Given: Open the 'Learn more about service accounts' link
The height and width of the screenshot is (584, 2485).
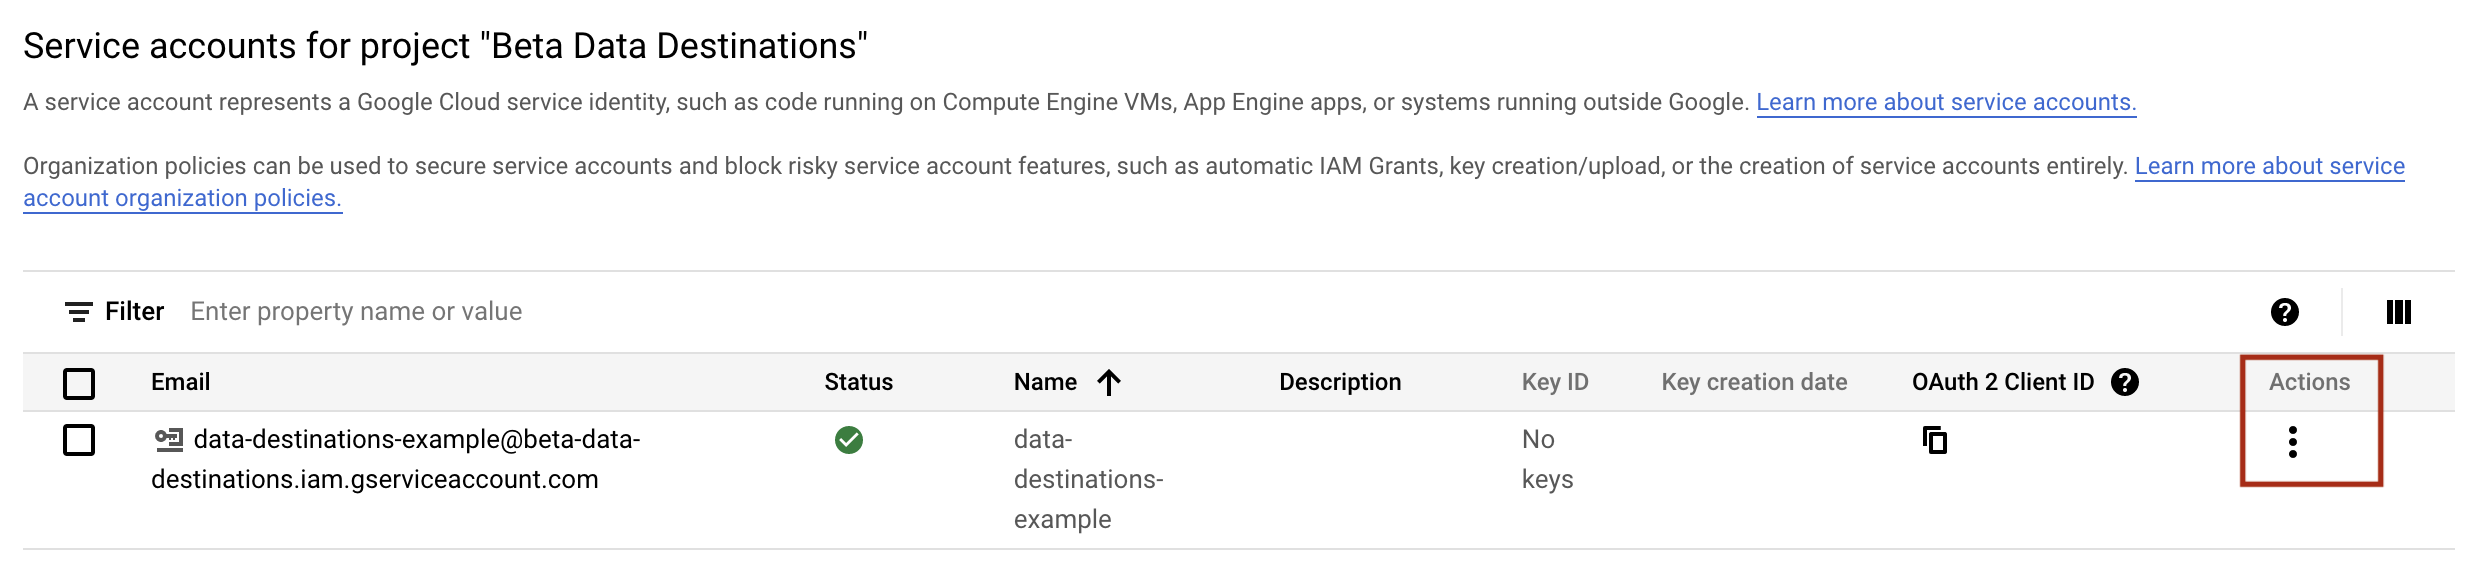Looking at the screenshot, I should 1946,102.
